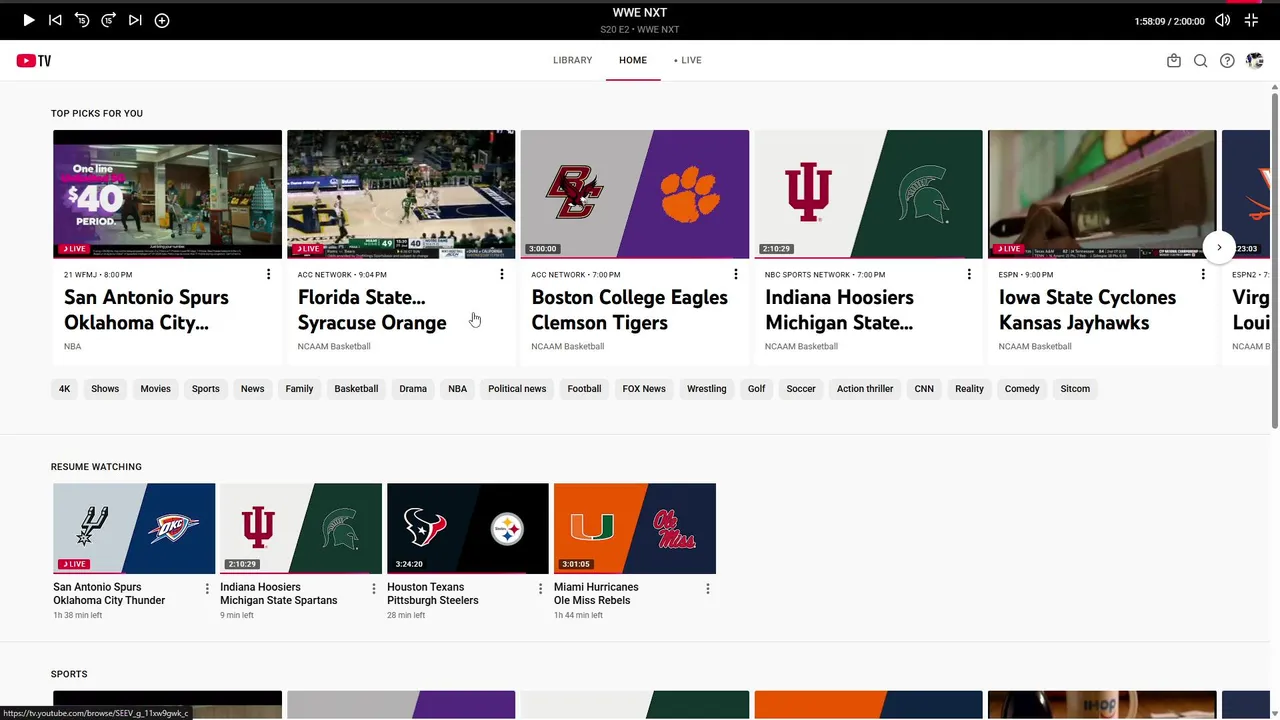Filter by the Sports chip
The height and width of the screenshot is (720, 1280).
(x=206, y=389)
